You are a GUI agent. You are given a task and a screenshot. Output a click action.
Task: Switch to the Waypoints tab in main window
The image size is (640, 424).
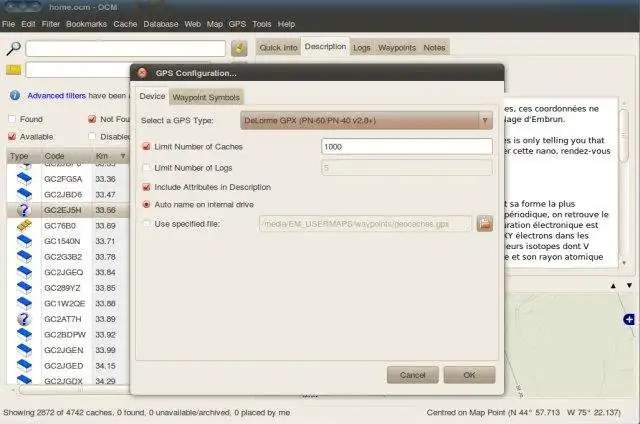[x=397, y=48]
